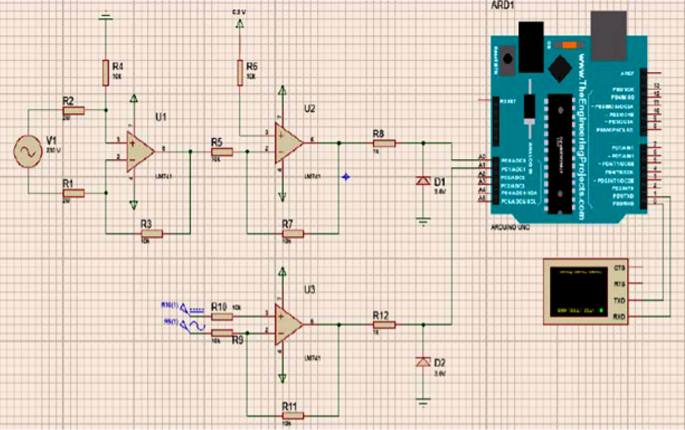Select resistor R1 on the lower input line

point(74,193)
